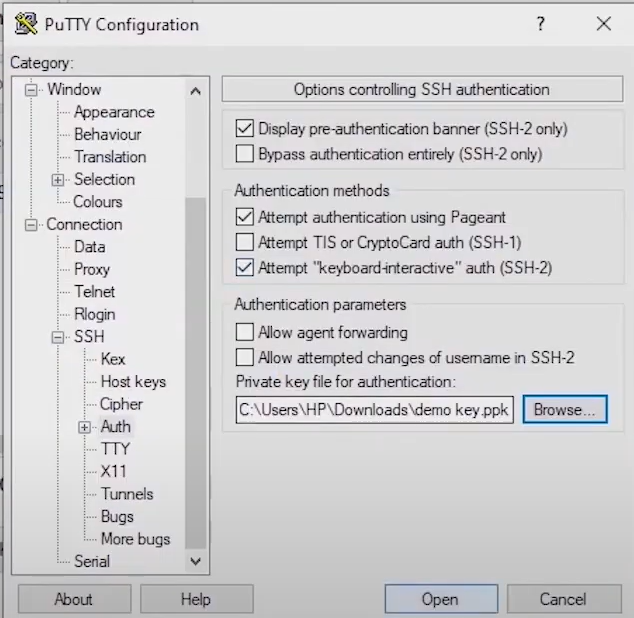Screen dimensions: 634x618
Task: Enable Allow agent forwarding checkbox
Action: tap(245, 332)
